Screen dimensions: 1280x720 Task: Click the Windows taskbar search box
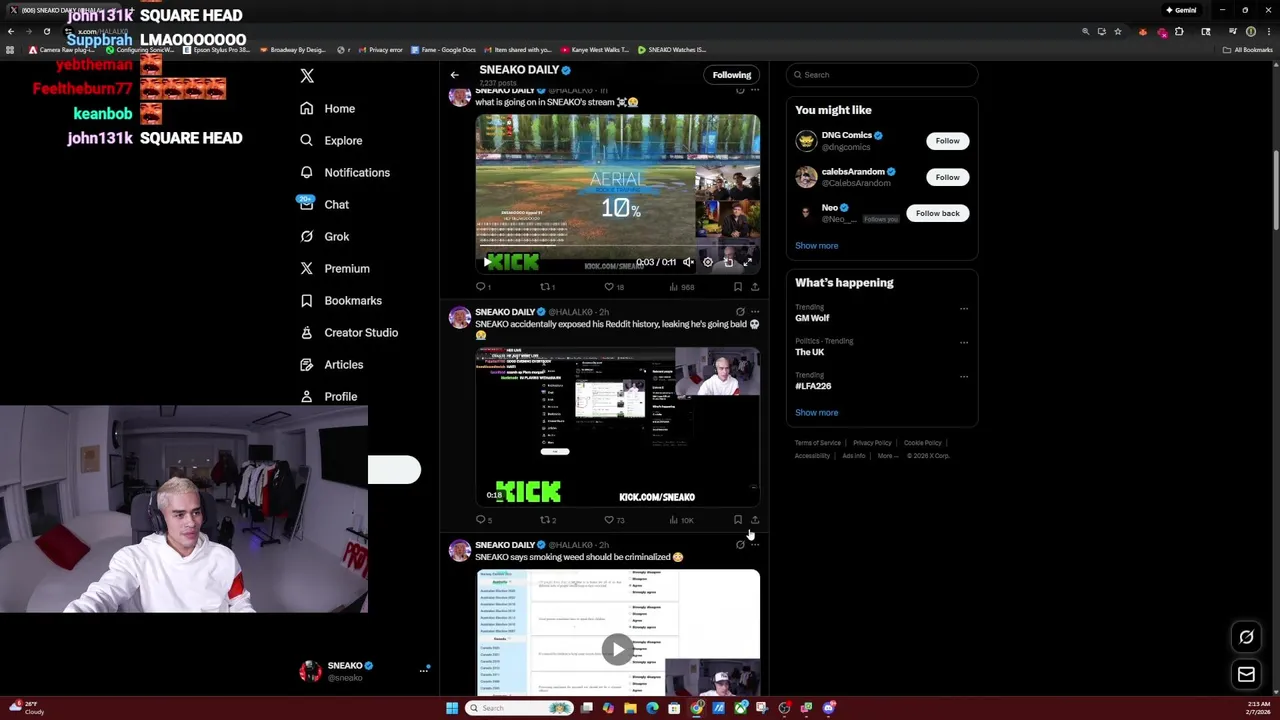pyautogui.click(x=520, y=708)
